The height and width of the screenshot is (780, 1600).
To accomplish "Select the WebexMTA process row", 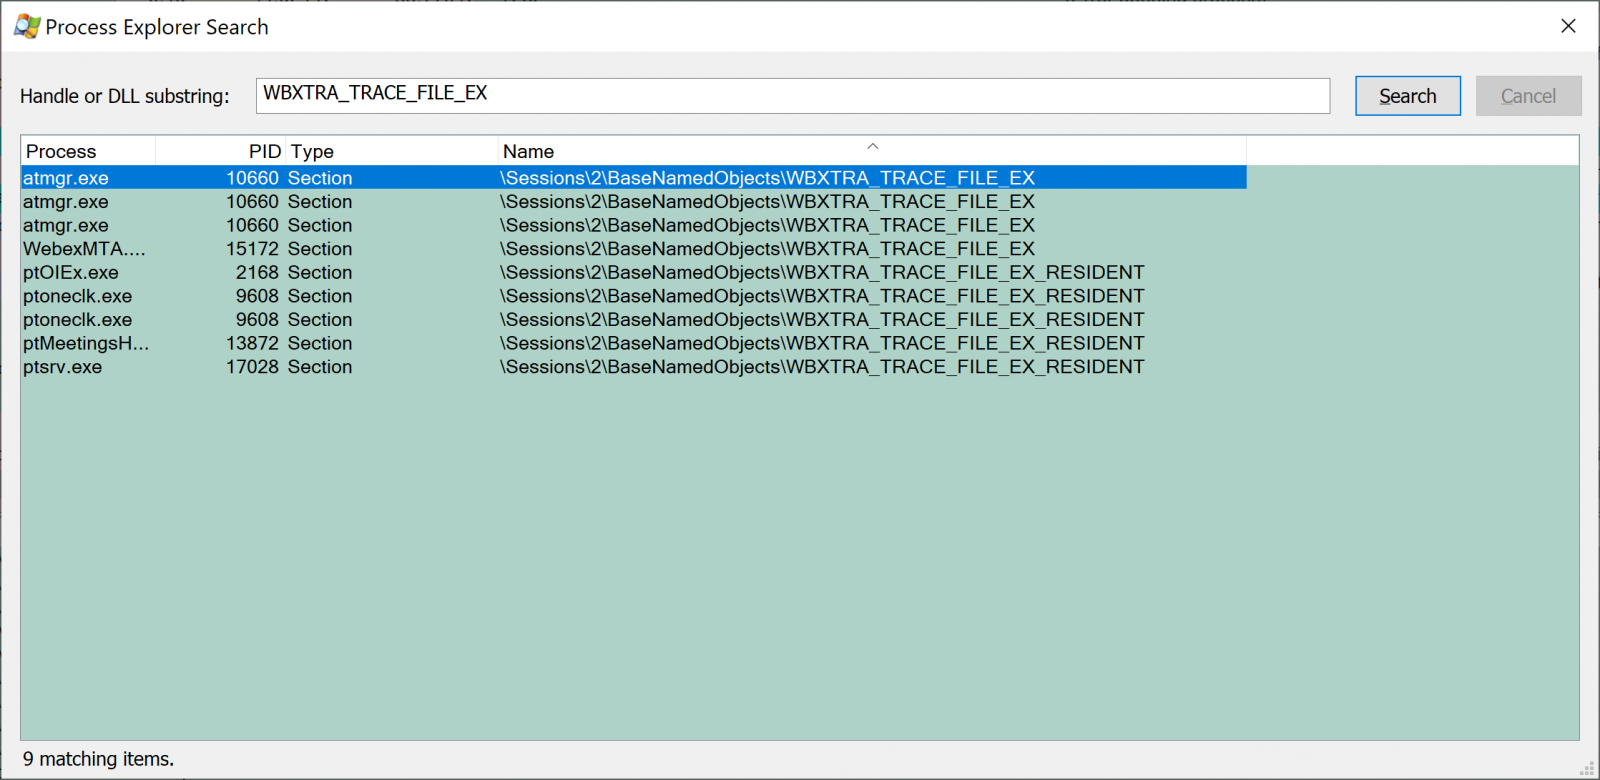I will [84, 249].
